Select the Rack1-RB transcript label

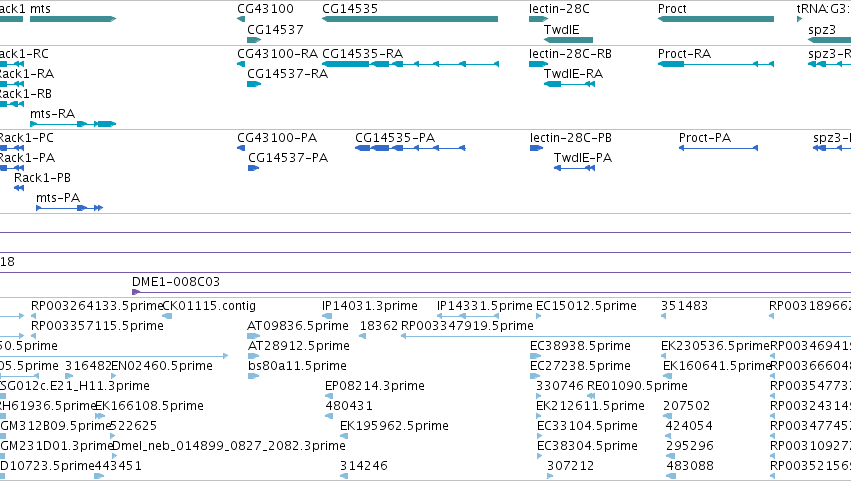pyautogui.click(x=26, y=94)
